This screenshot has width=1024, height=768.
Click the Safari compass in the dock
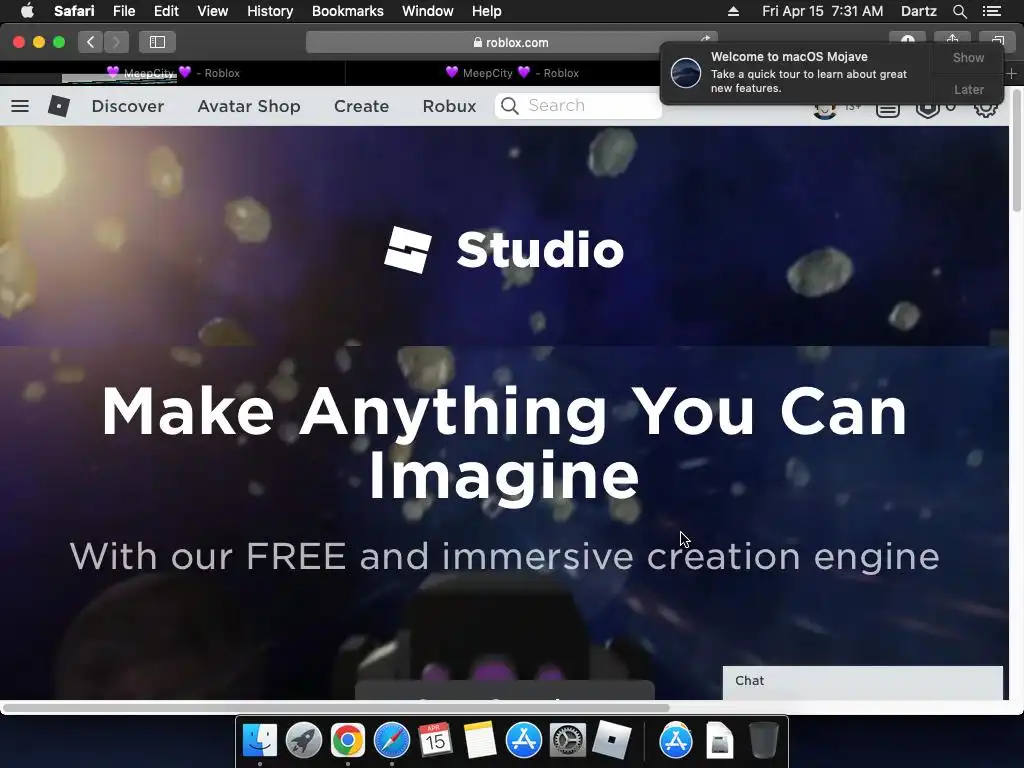pyautogui.click(x=392, y=741)
